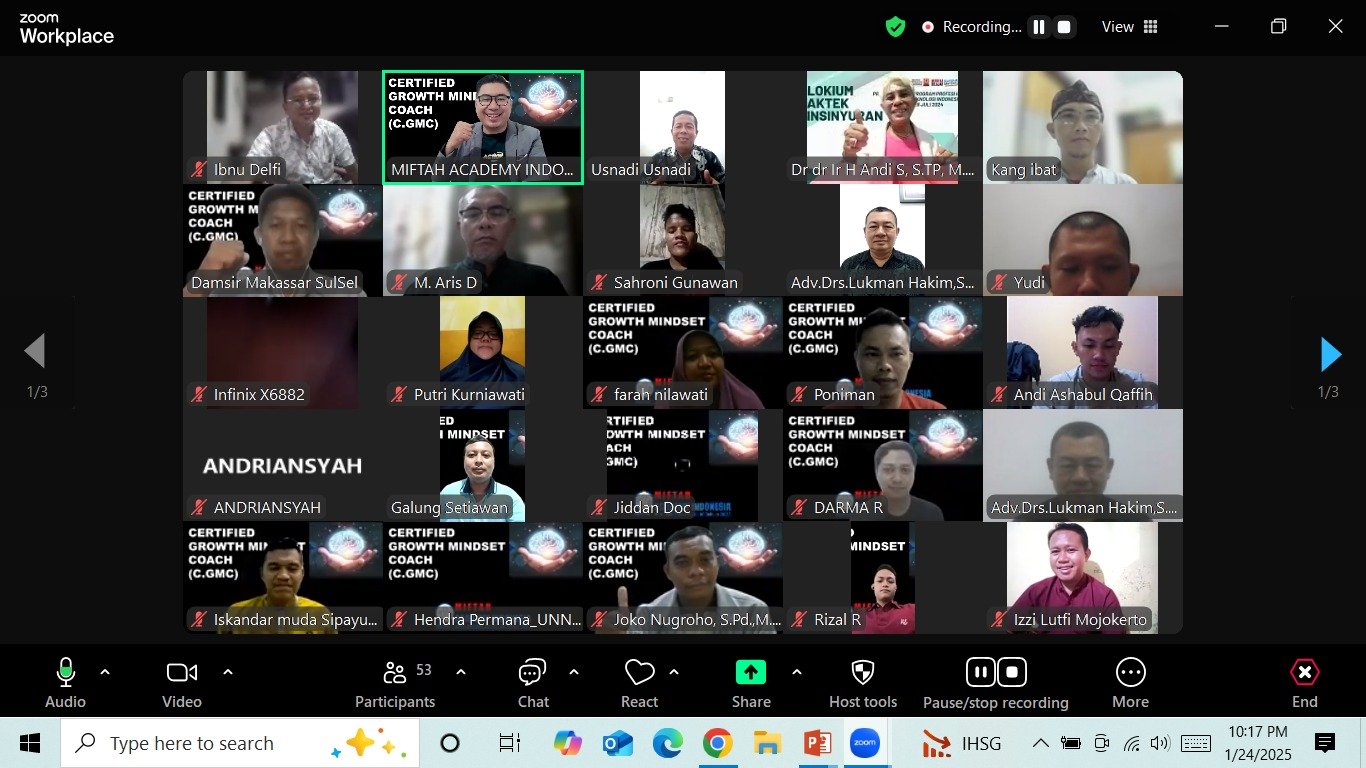Expand the Participants options caret

(460, 672)
